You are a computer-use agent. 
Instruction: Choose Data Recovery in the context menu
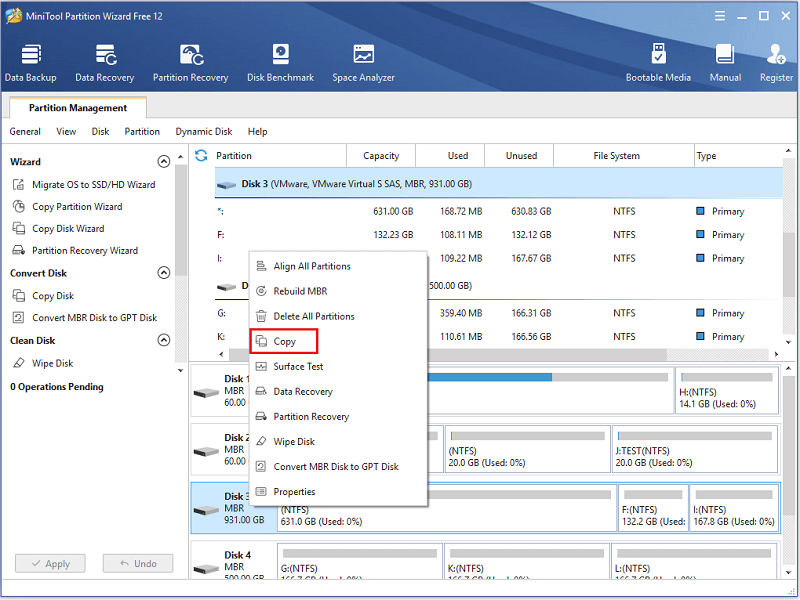[338, 391]
